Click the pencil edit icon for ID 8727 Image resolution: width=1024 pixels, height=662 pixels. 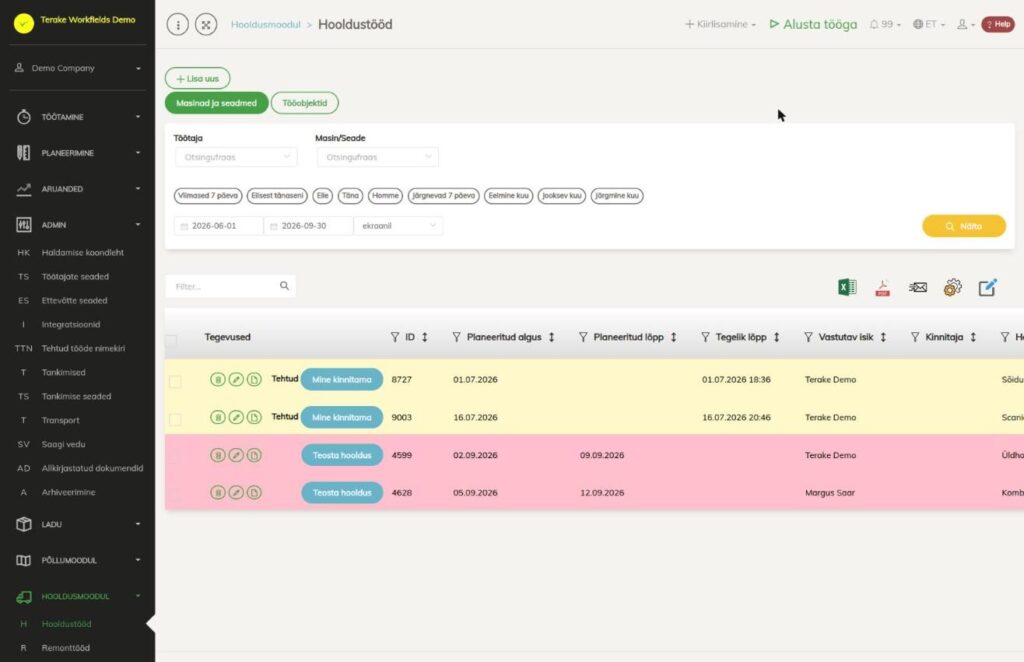click(236, 379)
